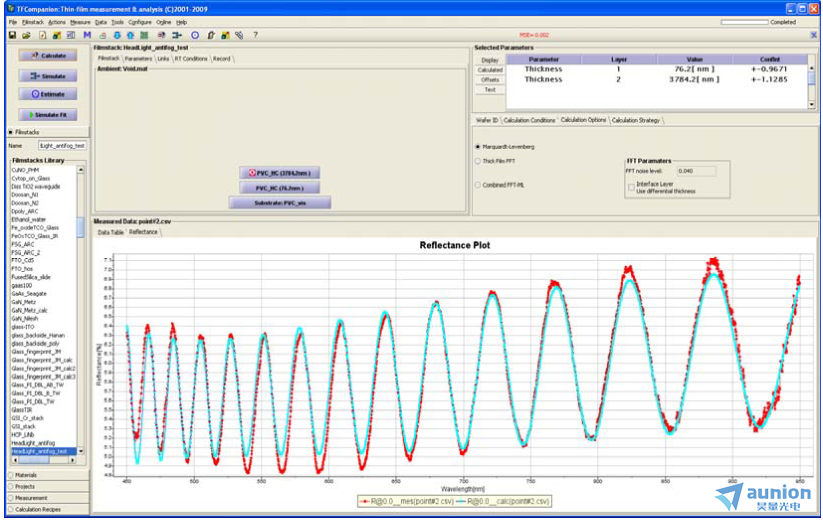Viewport: 823px width, 522px height.
Task: Click the blue down-arrow toolbar icon
Action: [x=117, y=35]
